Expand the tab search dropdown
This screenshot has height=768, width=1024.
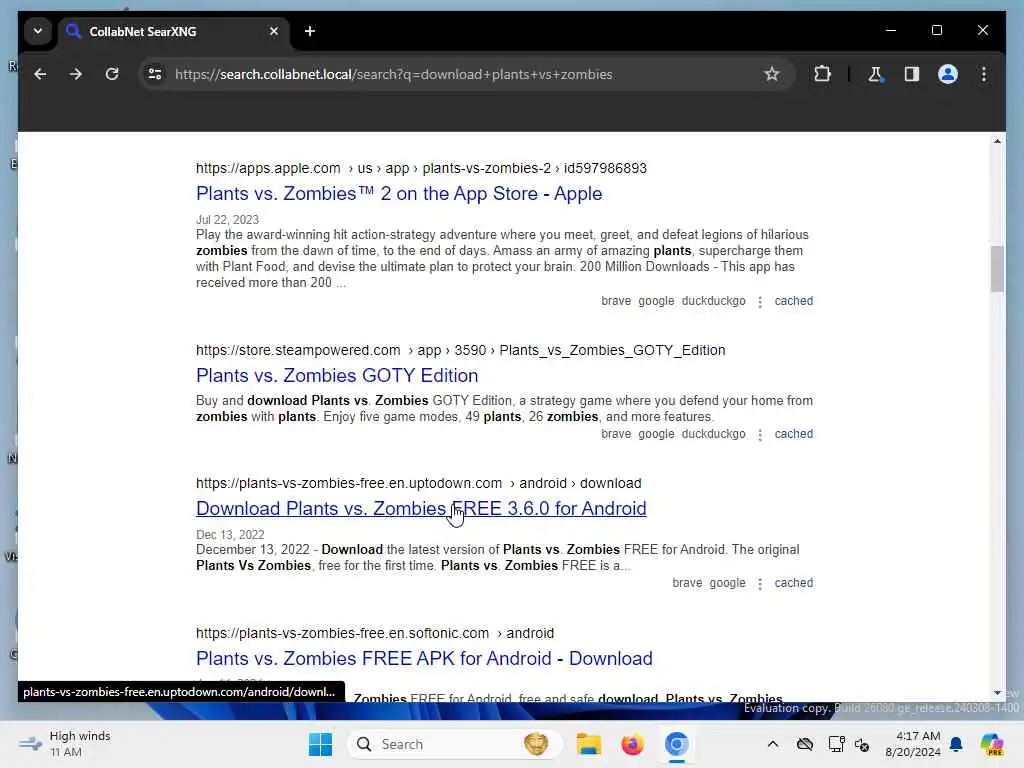(x=38, y=31)
